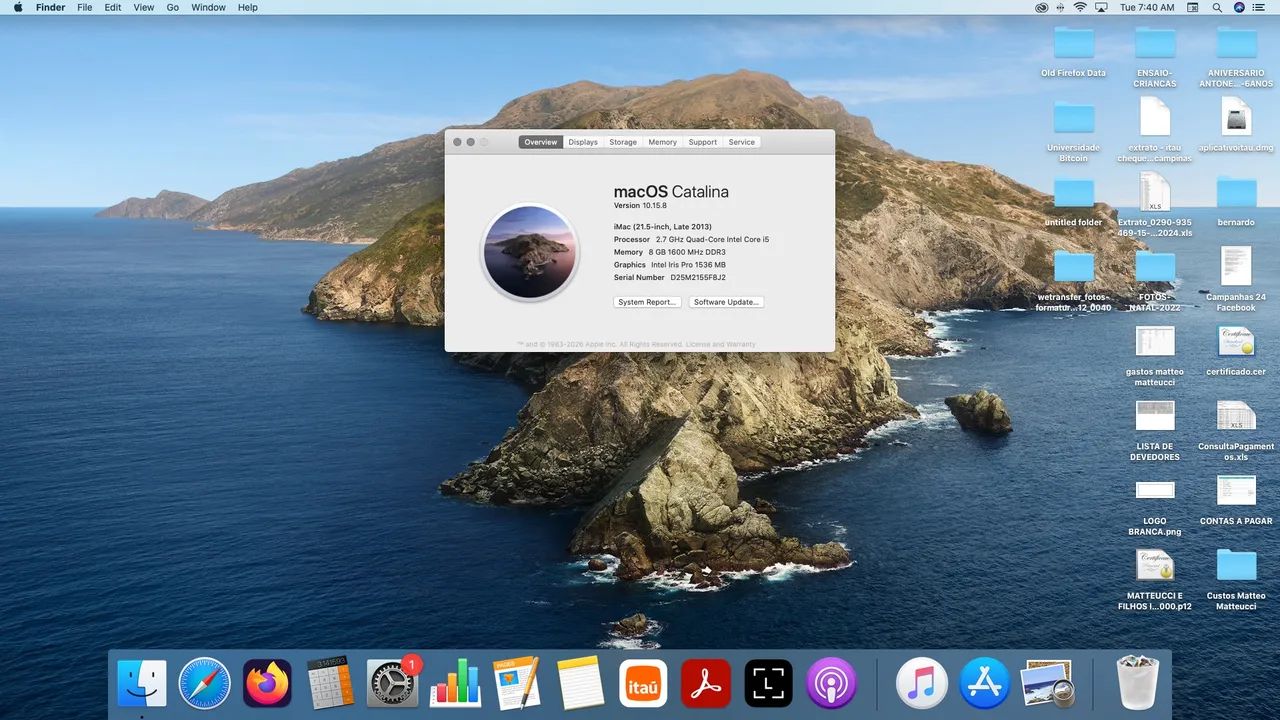1280x720 pixels.
Task: Launch Safari from the Dock
Action: point(204,684)
